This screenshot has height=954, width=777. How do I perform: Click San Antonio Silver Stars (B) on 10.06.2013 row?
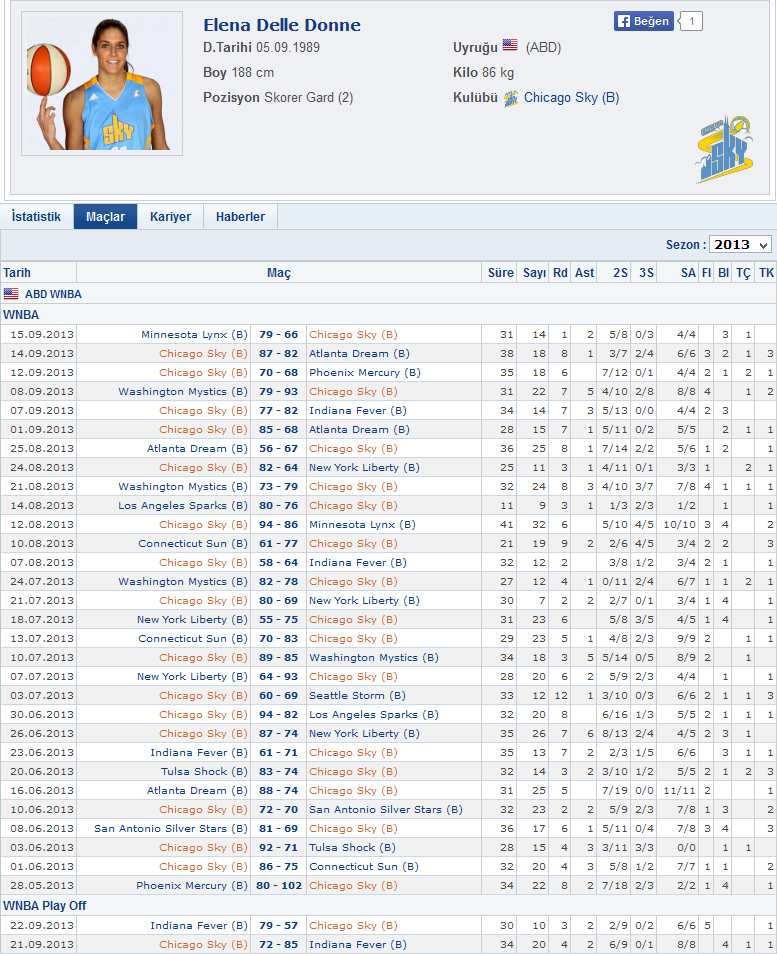[386, 809]
